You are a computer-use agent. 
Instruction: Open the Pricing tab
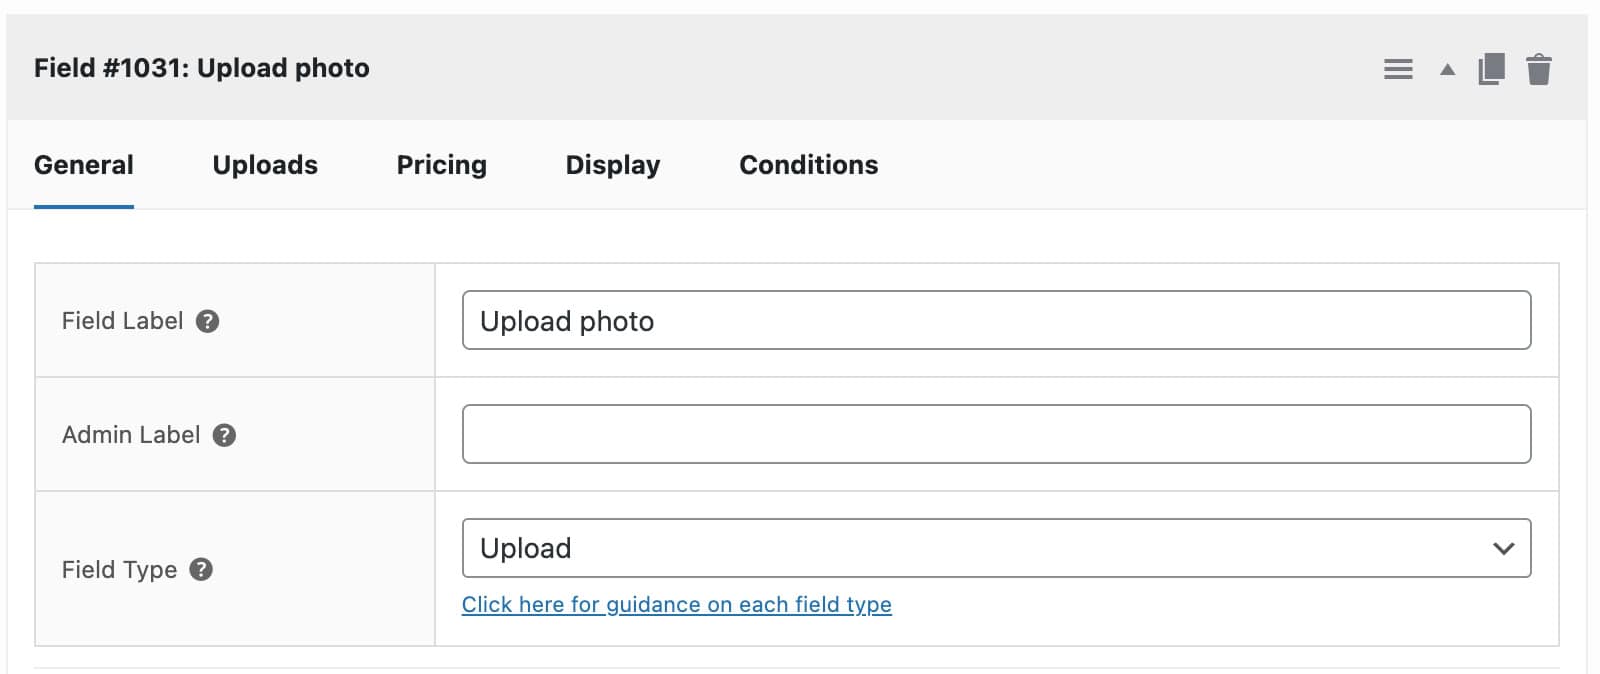[441, 165]
